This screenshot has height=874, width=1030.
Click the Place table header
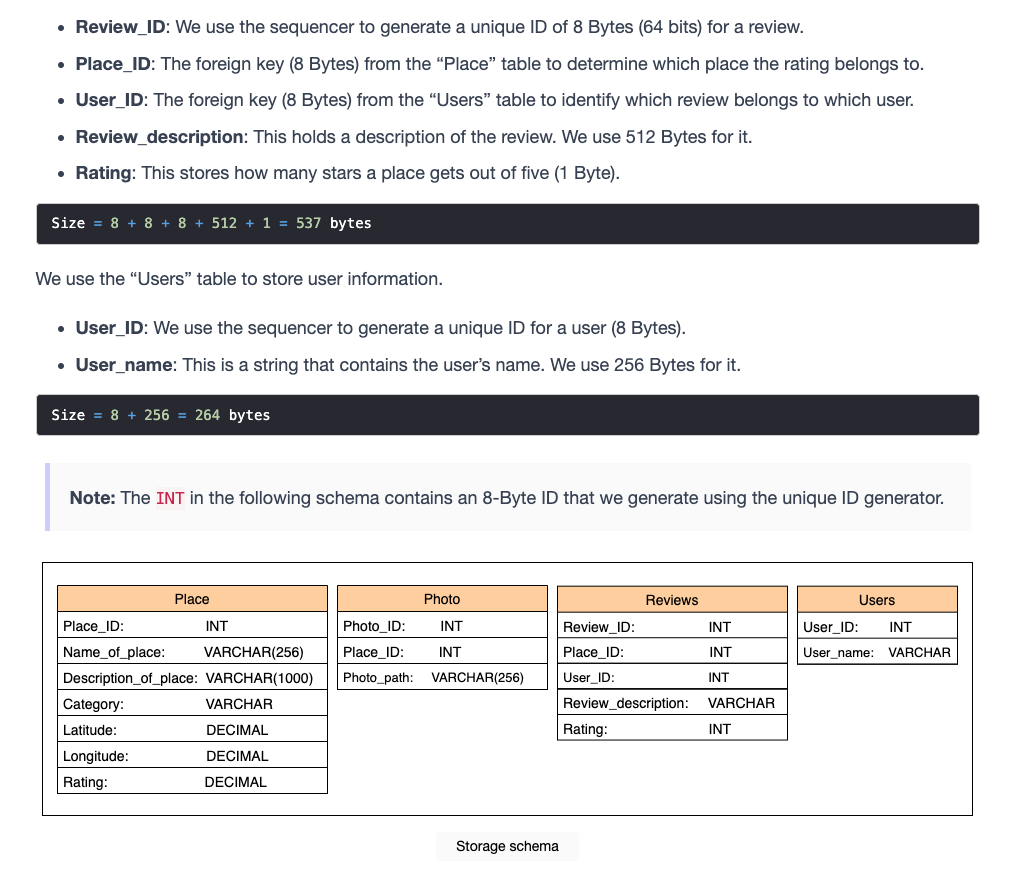192,599
